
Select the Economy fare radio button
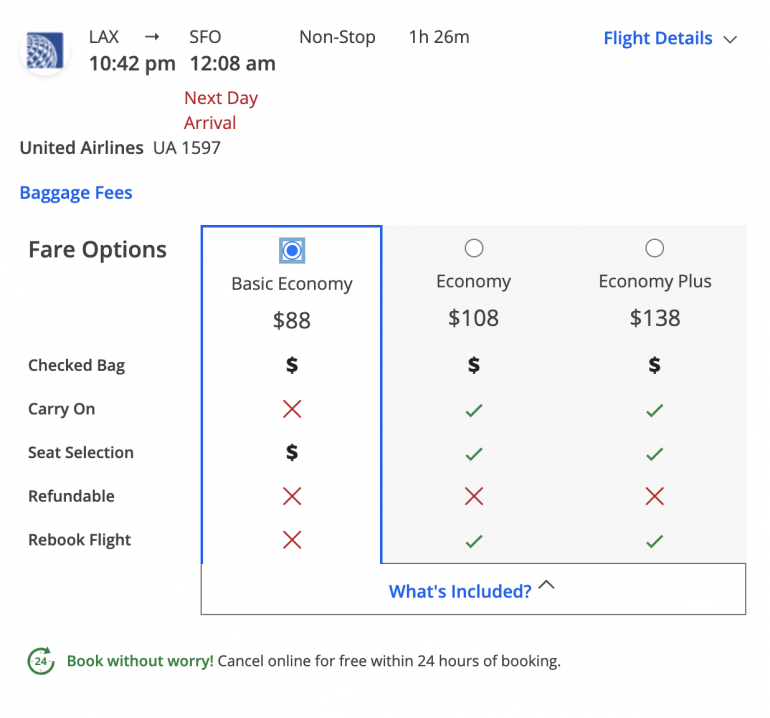click(474, 248)
